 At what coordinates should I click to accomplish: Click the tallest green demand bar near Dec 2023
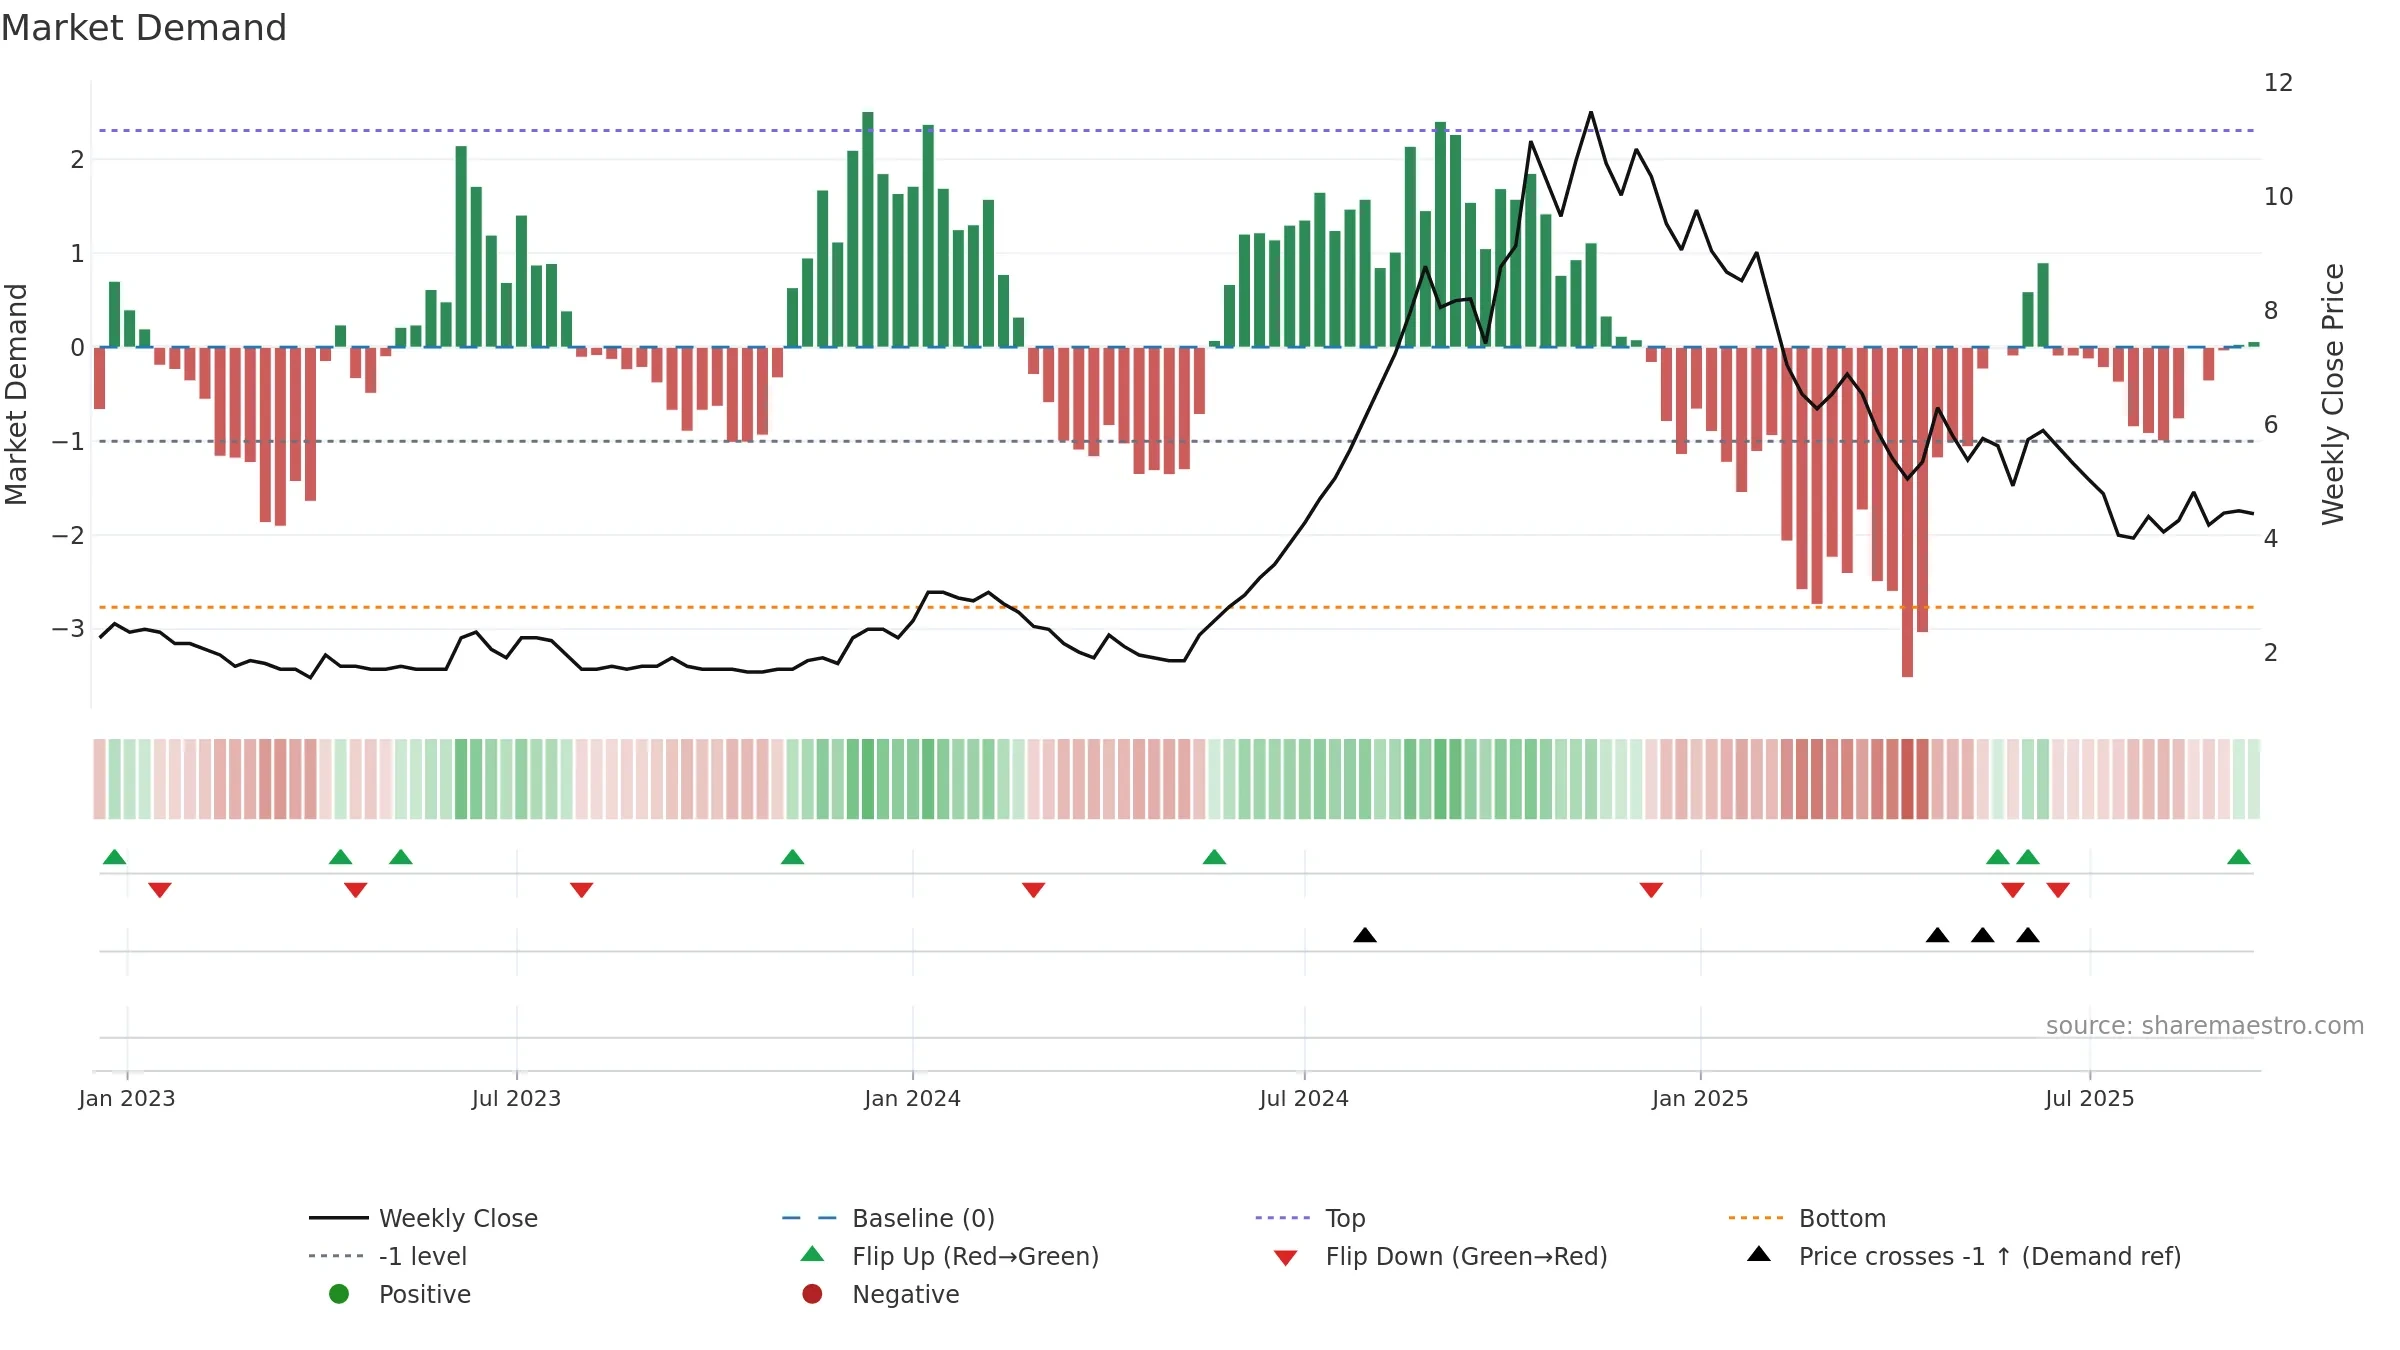click(868, 229)
